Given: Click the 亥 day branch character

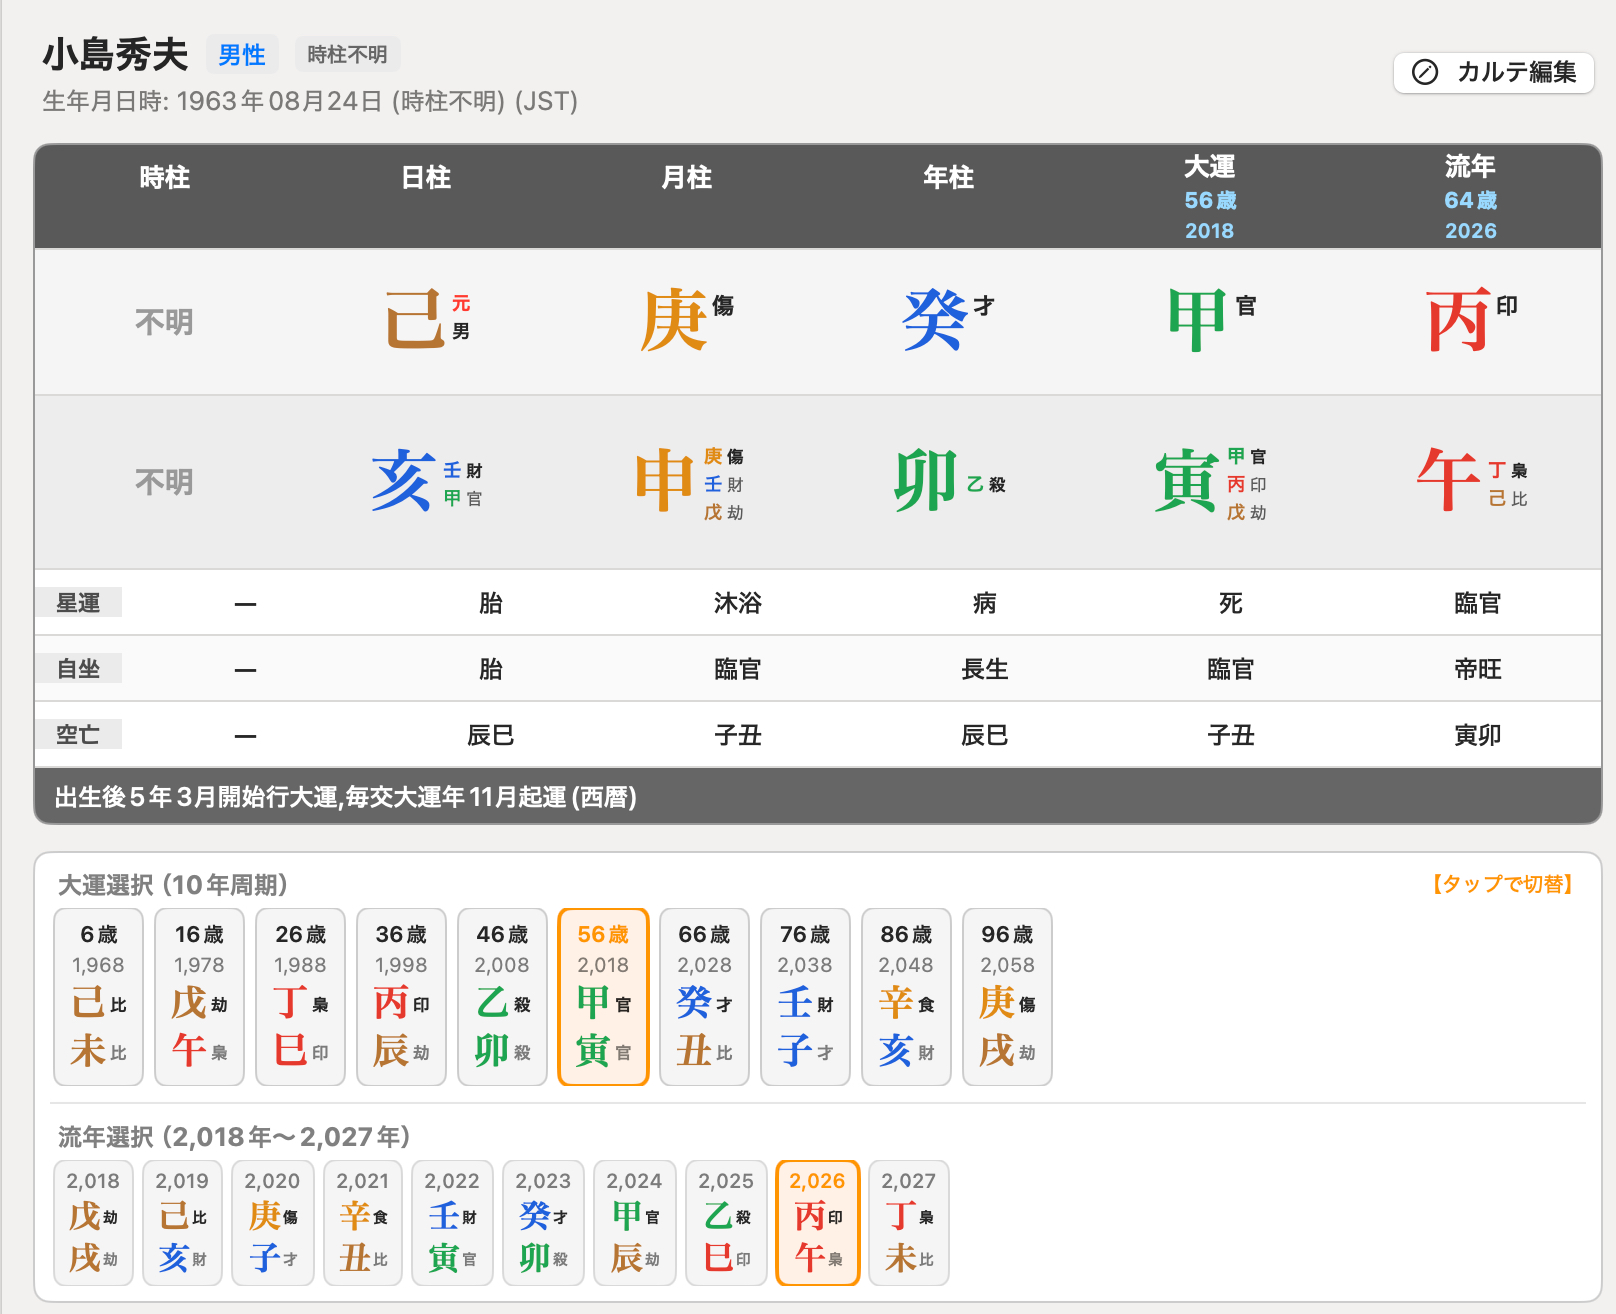Looking at the screenshot, I should 403,480.
